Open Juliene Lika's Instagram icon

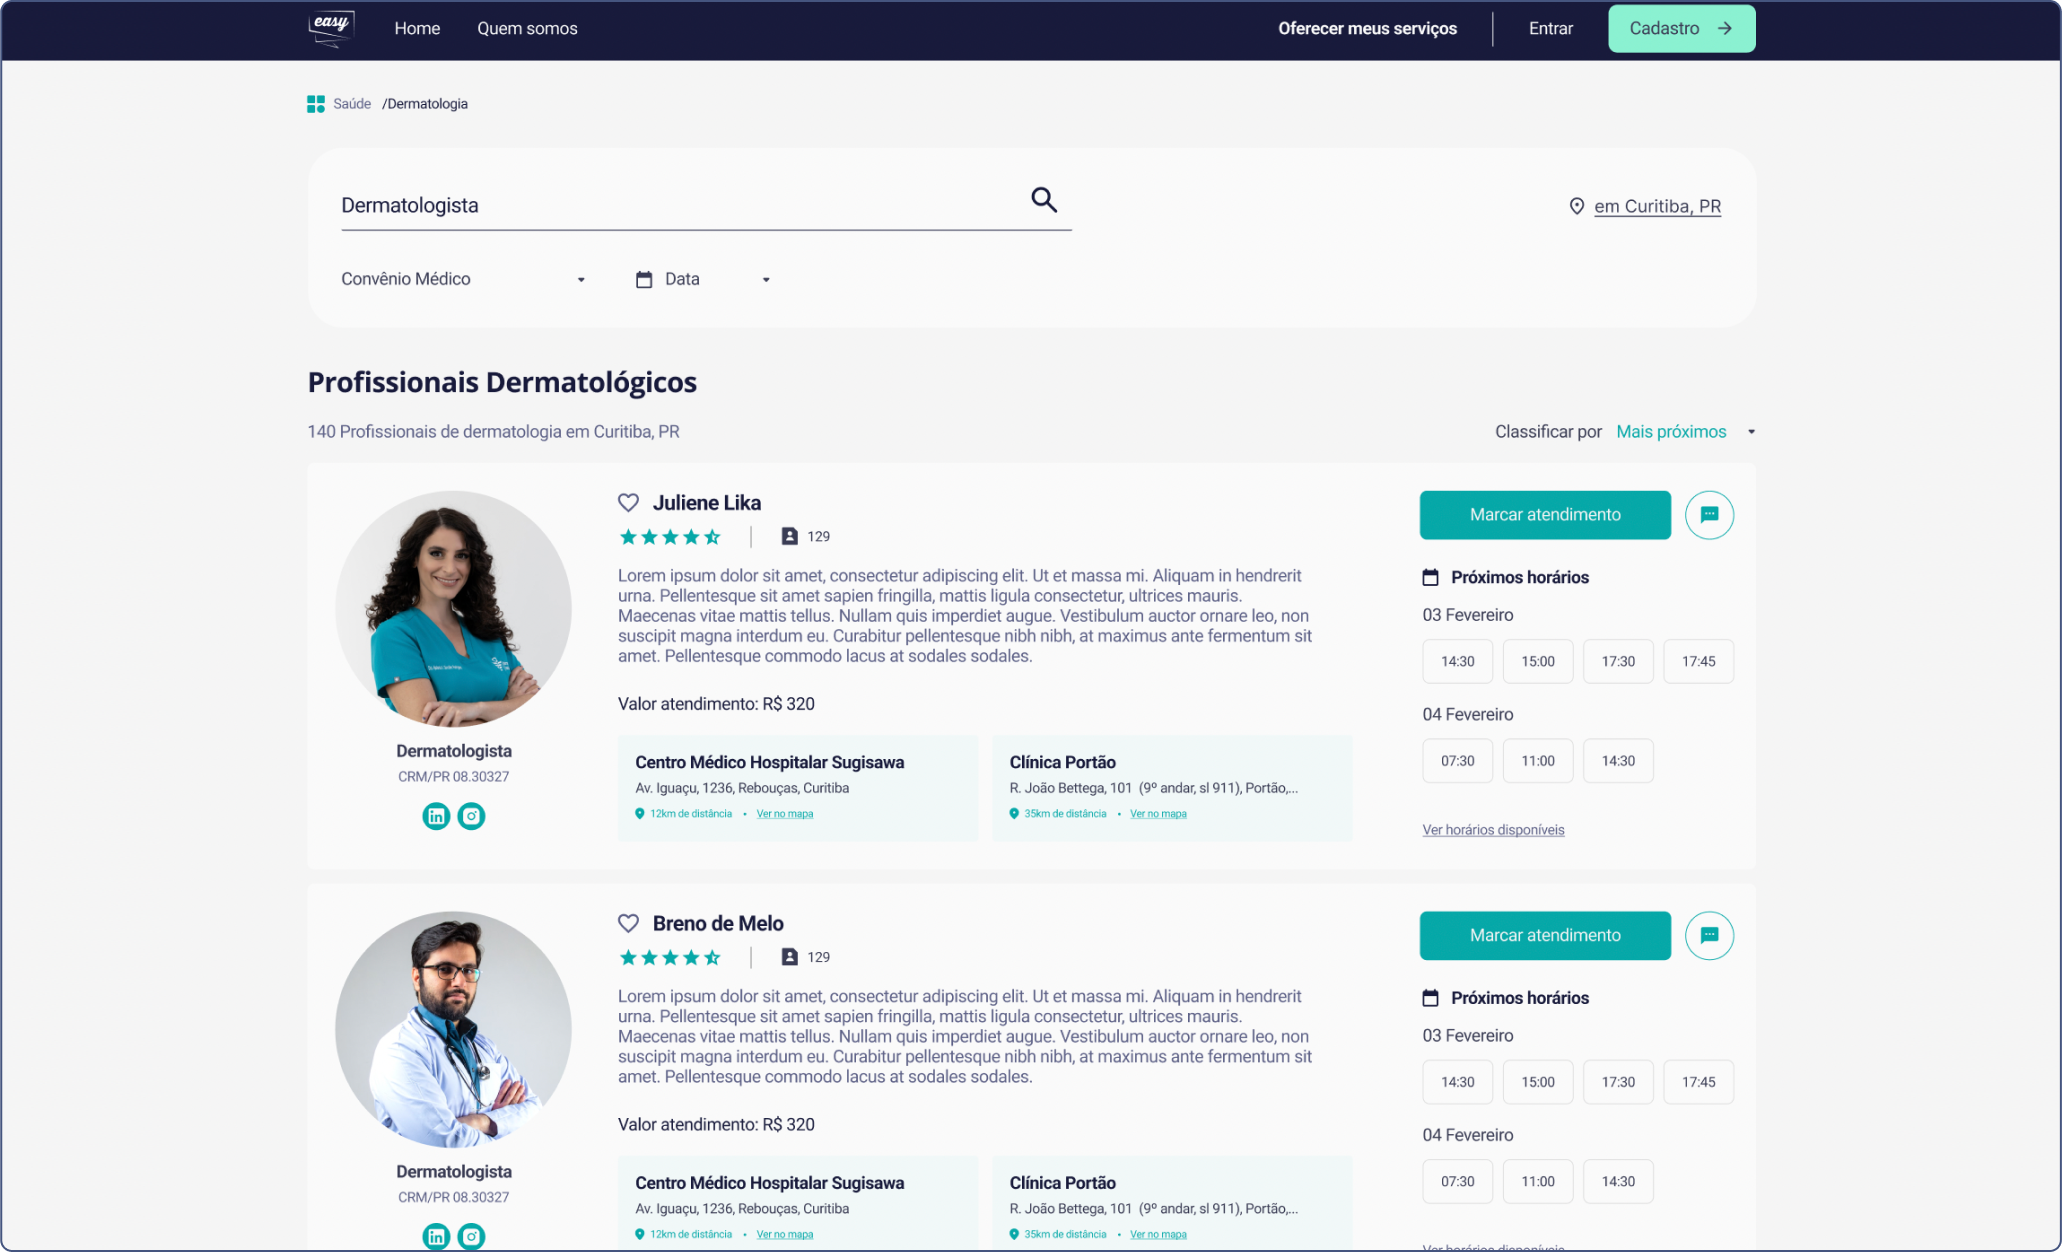click(471, 816)
